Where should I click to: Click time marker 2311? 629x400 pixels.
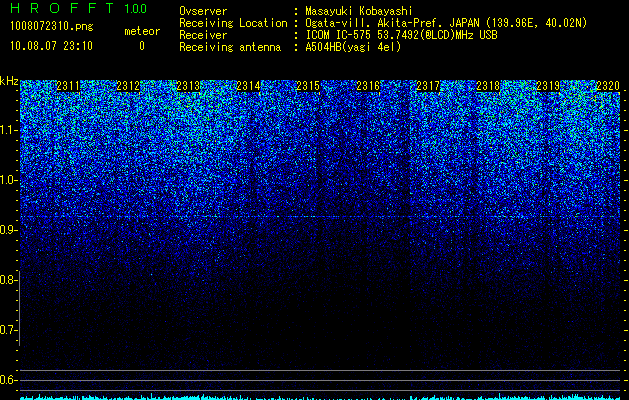pos(68,86)
